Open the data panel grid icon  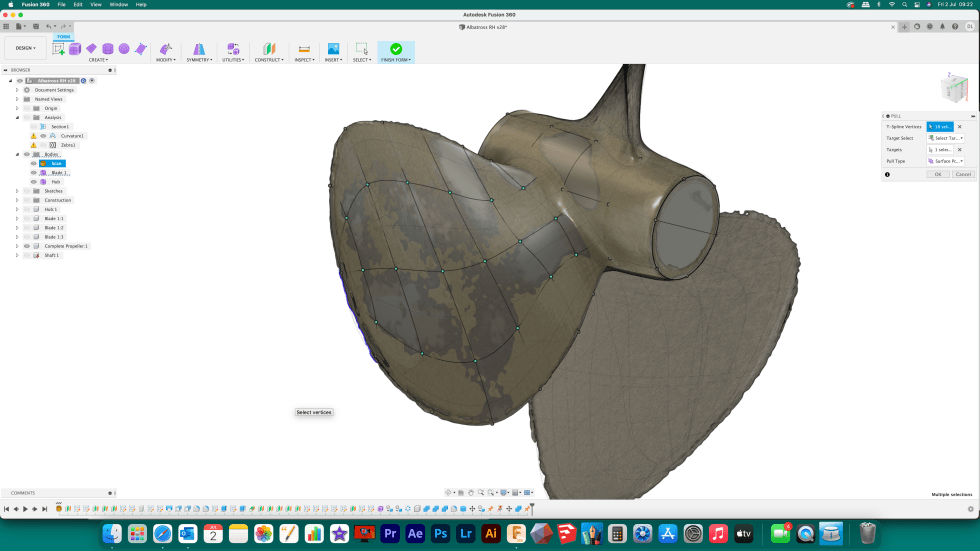coord(6,26)
